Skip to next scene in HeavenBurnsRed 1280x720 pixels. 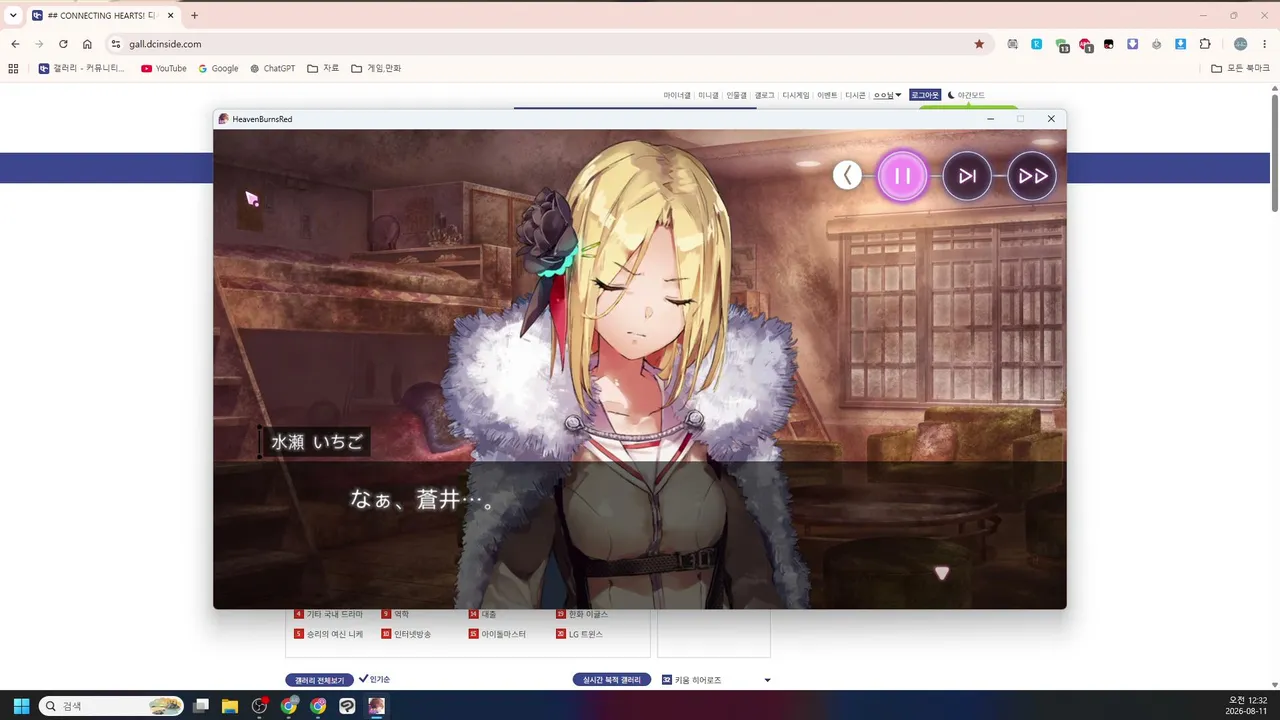pos(967,176)
